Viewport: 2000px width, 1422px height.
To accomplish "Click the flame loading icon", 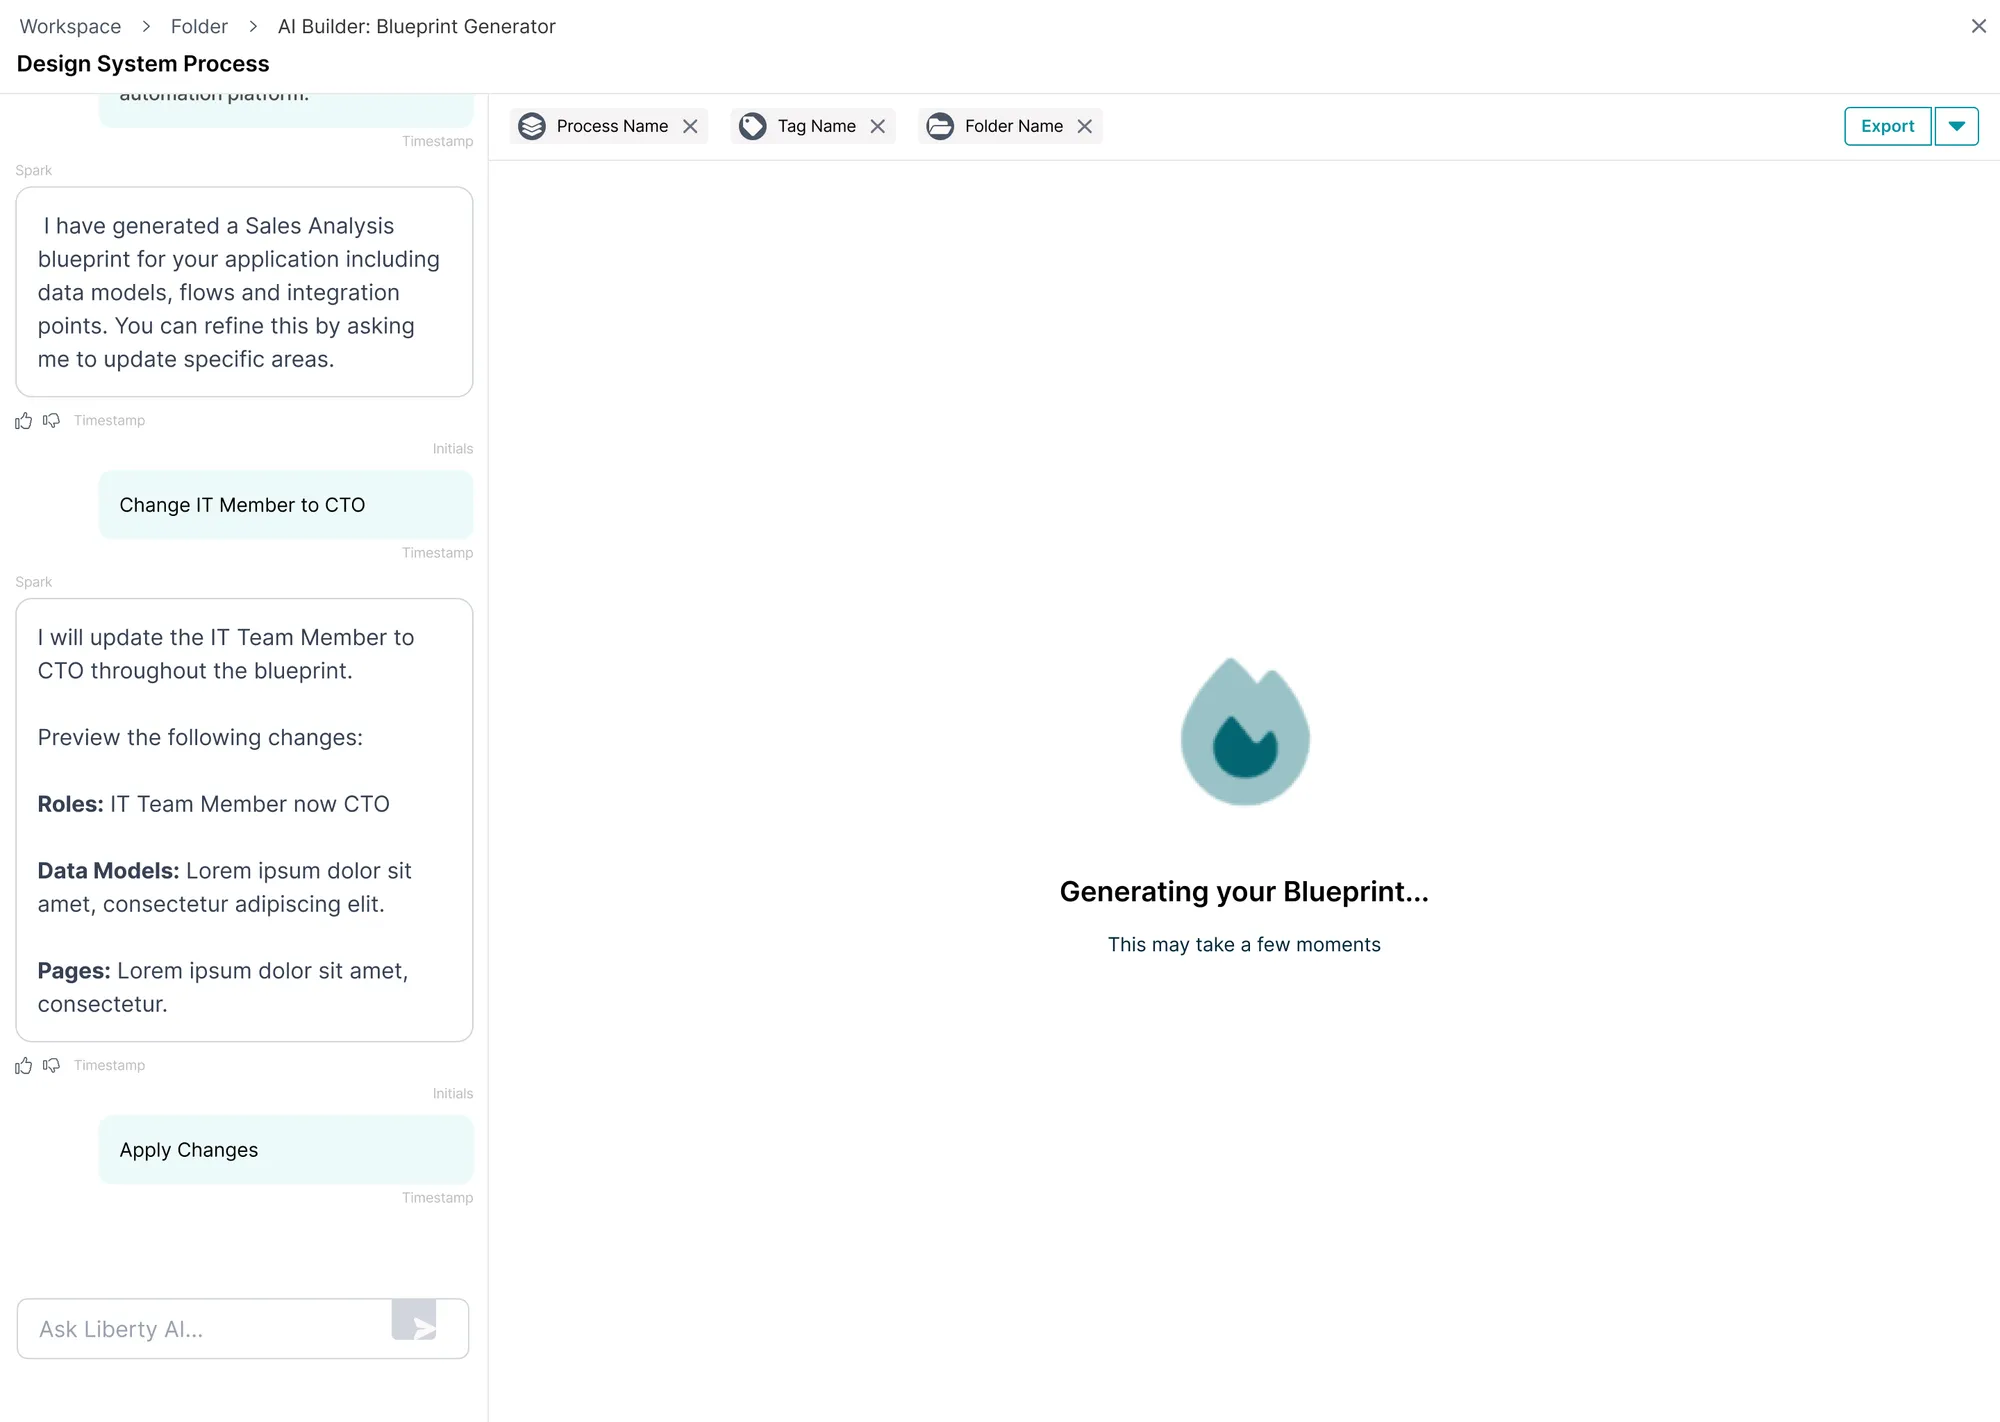I will [x=1245, y=732].
